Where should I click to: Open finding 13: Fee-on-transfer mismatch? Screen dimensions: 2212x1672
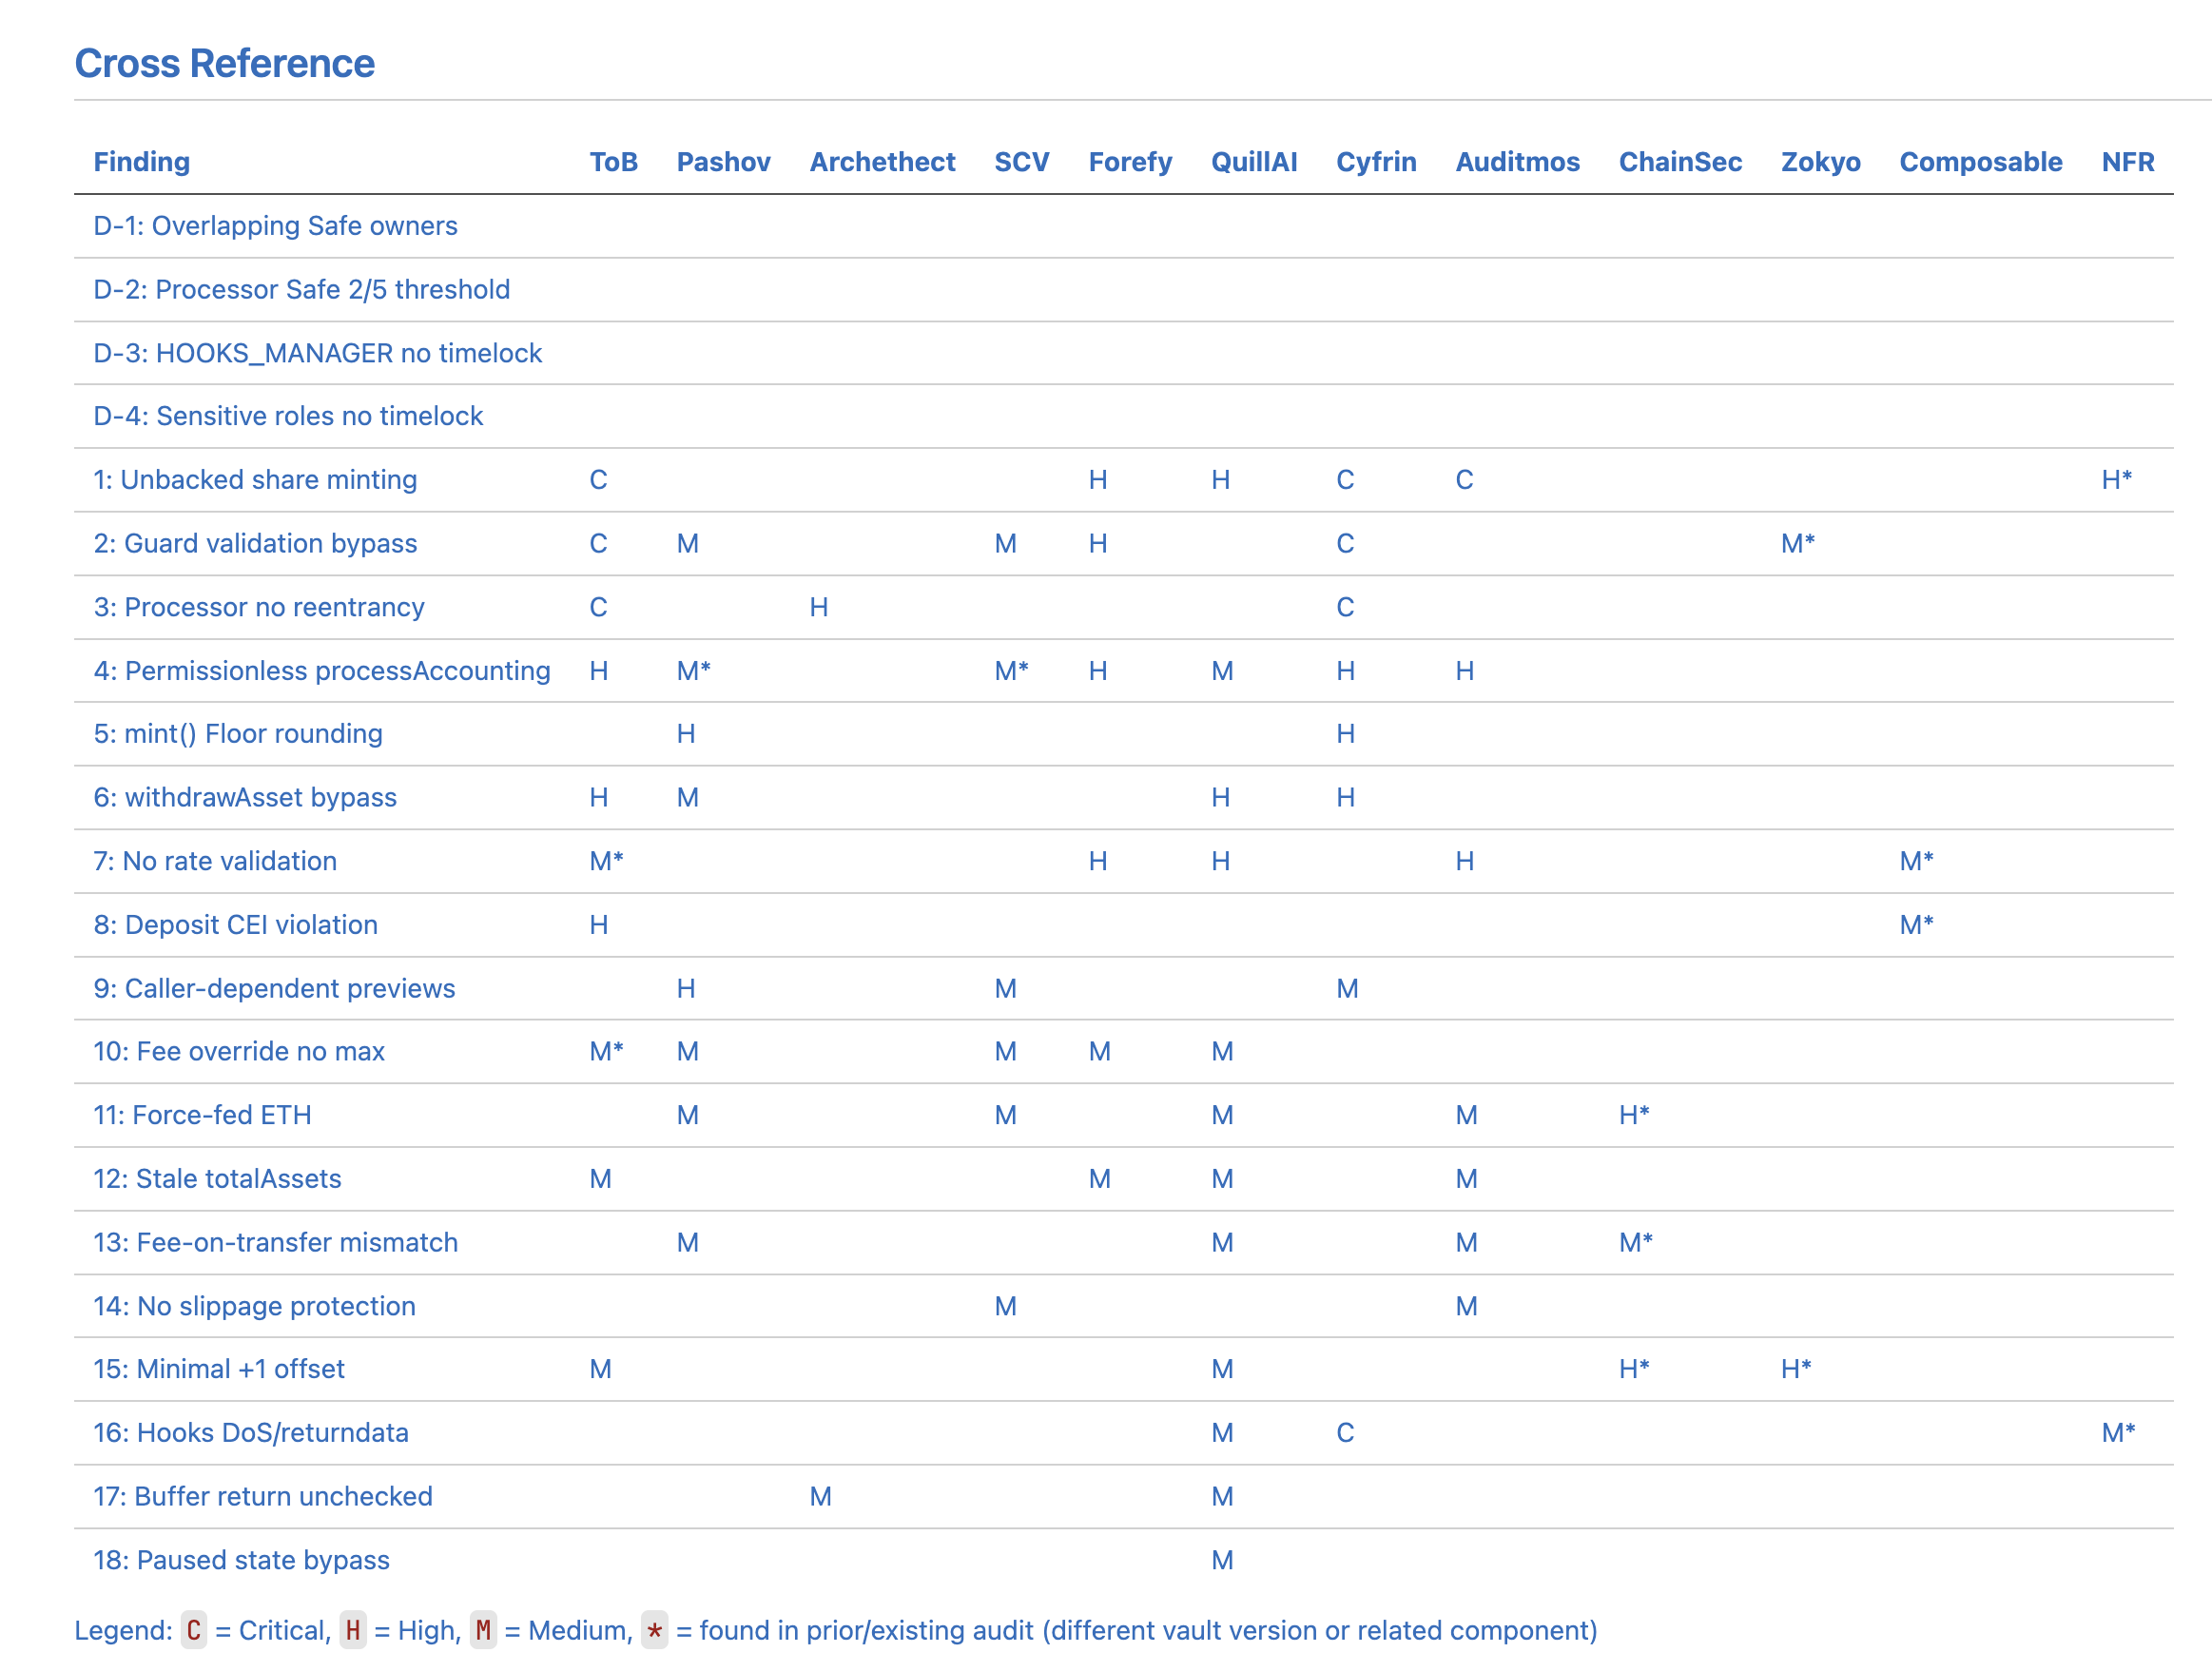[275, 1243]
